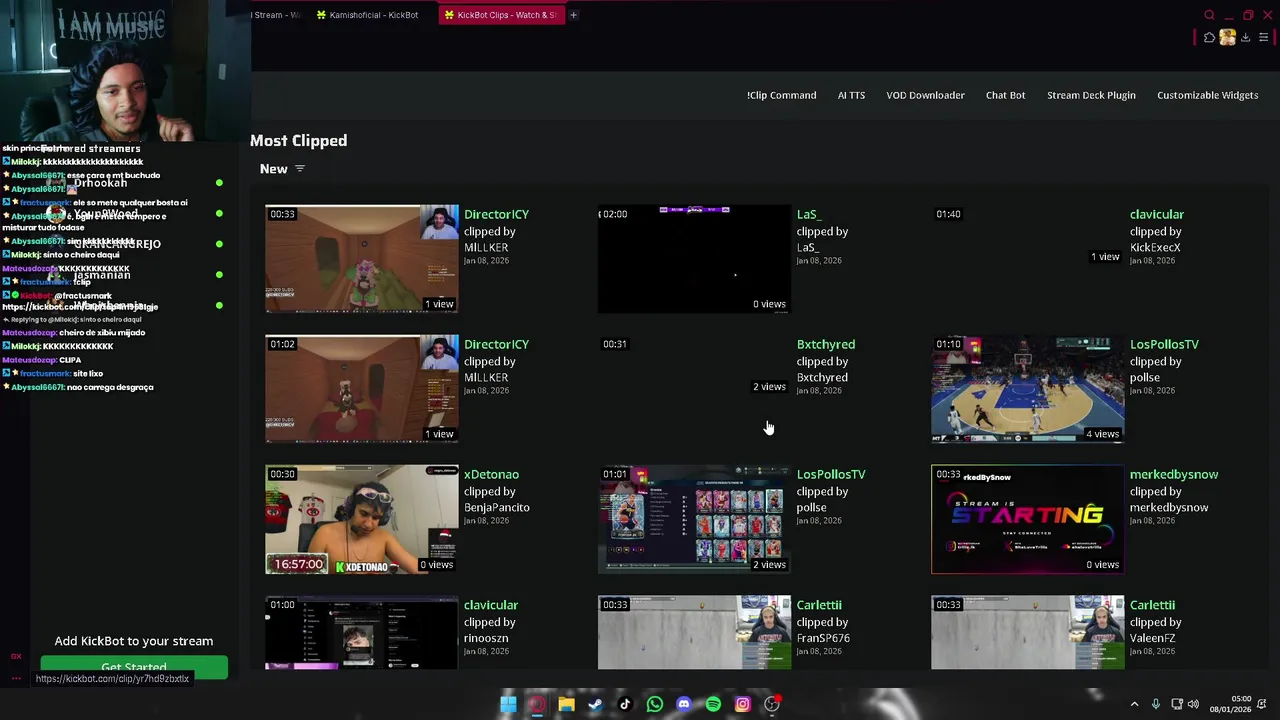Open the browser extensions cube icon
The height and width of the screenshot is (720, 1280).
pos(1209,38)
